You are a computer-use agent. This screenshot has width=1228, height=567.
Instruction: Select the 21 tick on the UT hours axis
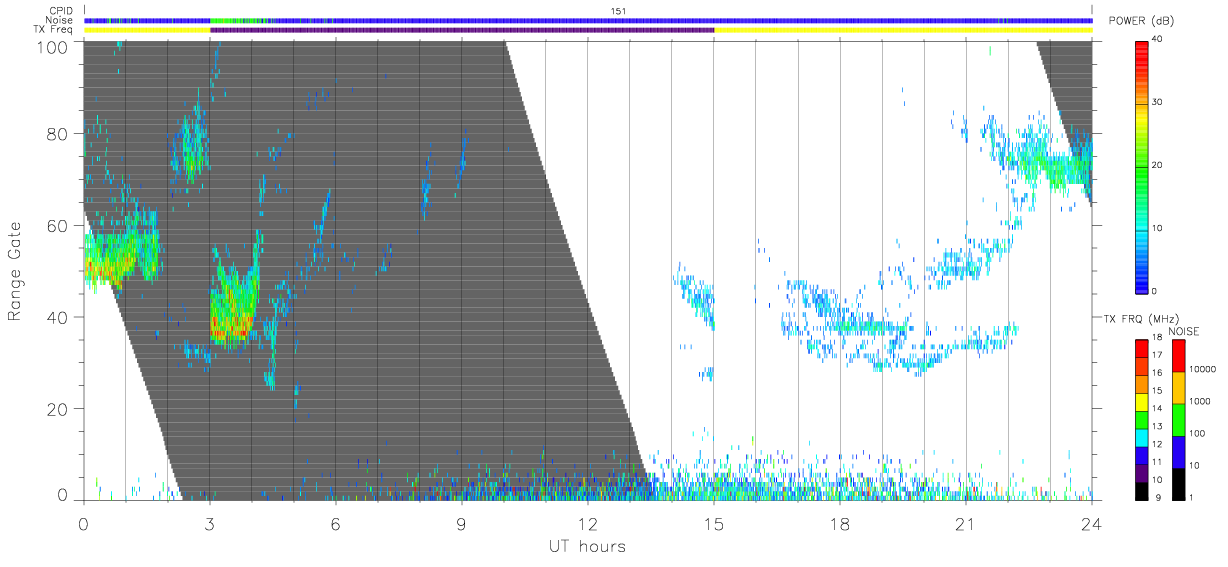click(x=965, y=523)
